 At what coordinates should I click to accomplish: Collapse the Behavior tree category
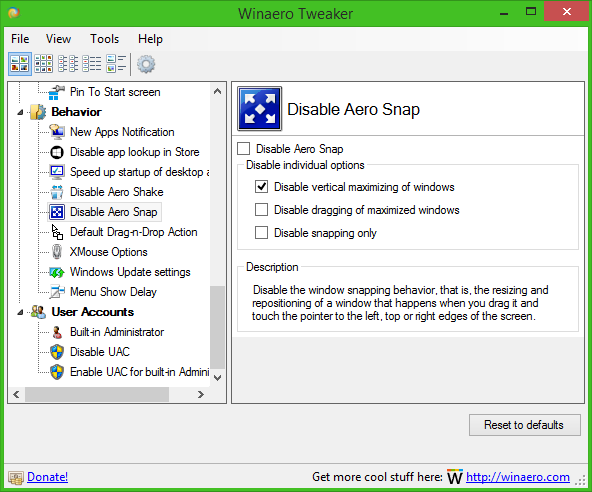click(x=20, y=112)
